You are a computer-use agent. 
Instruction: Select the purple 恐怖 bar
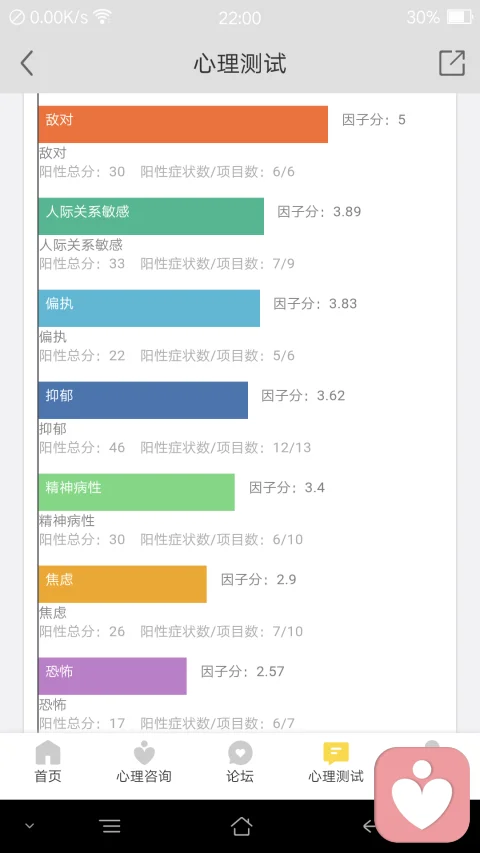[x=113, y=676]
